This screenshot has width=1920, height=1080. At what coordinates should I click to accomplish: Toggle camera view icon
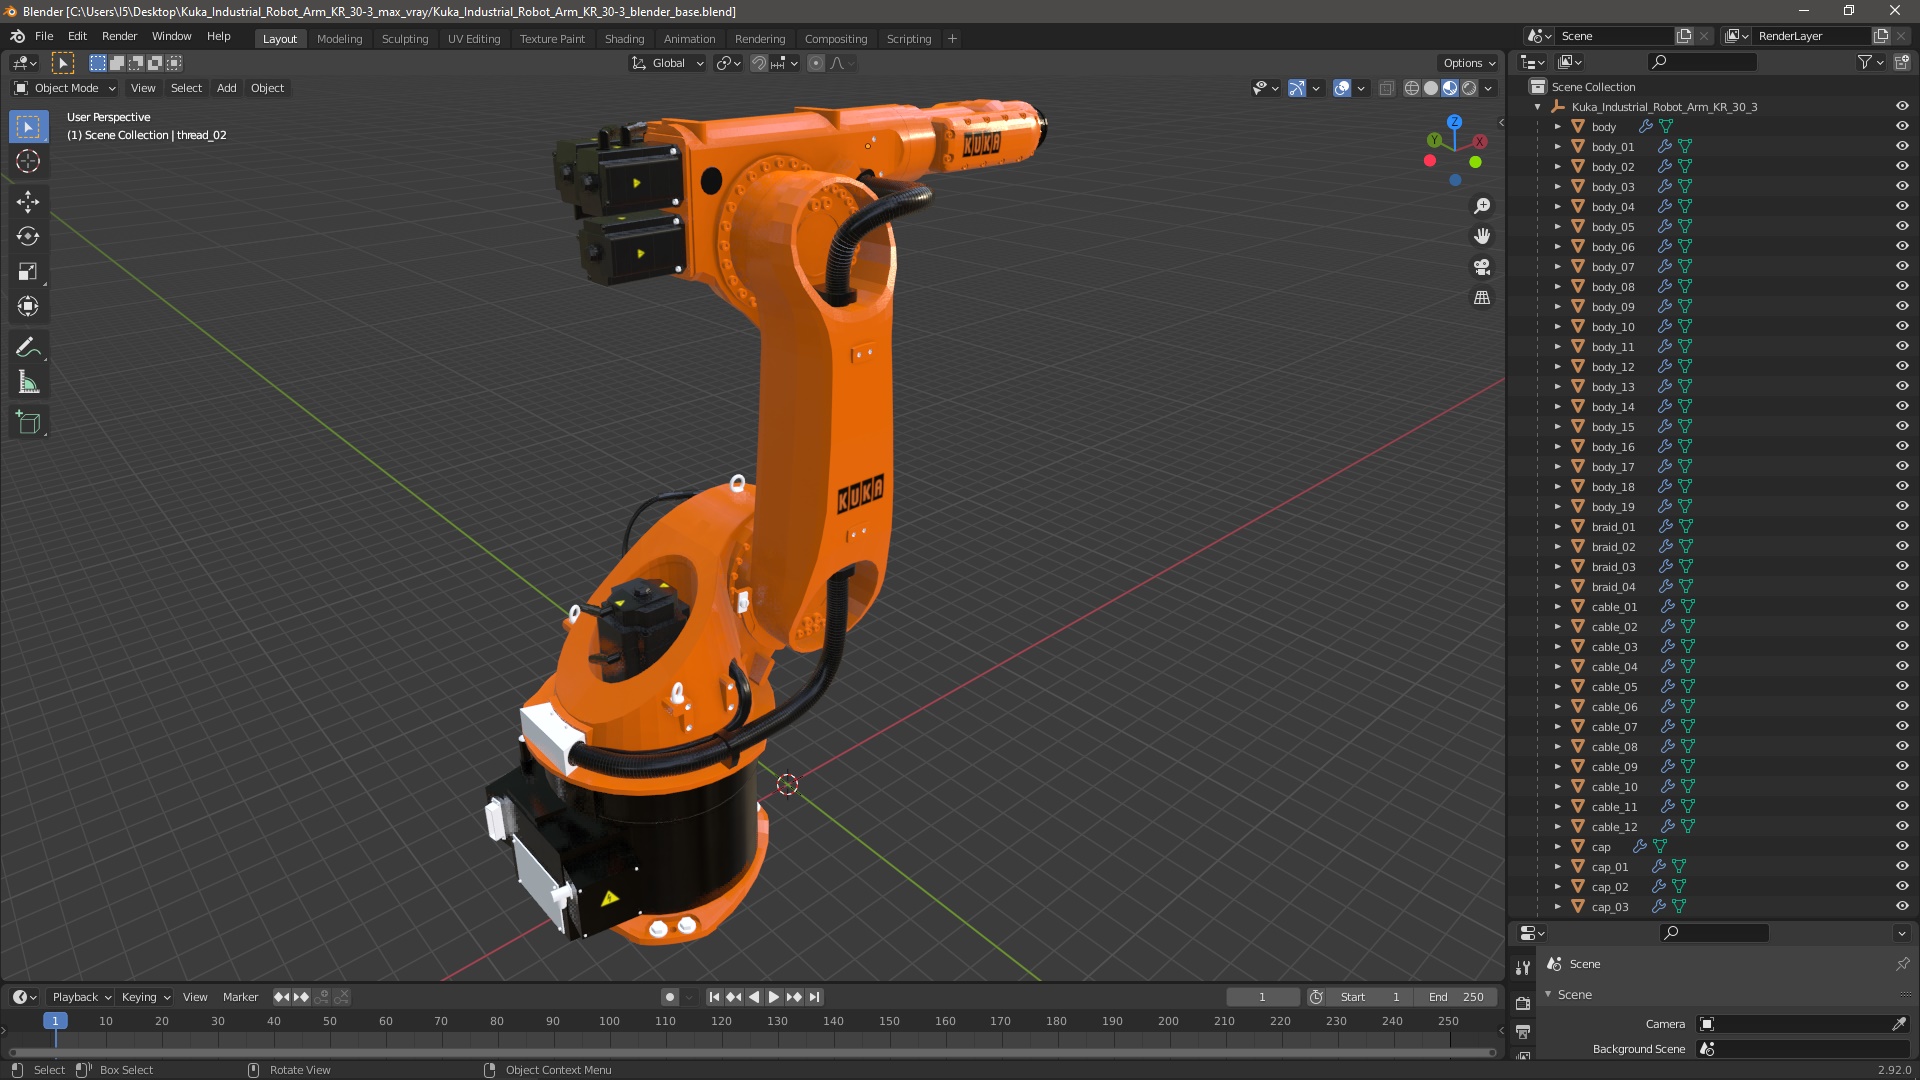1482,267
